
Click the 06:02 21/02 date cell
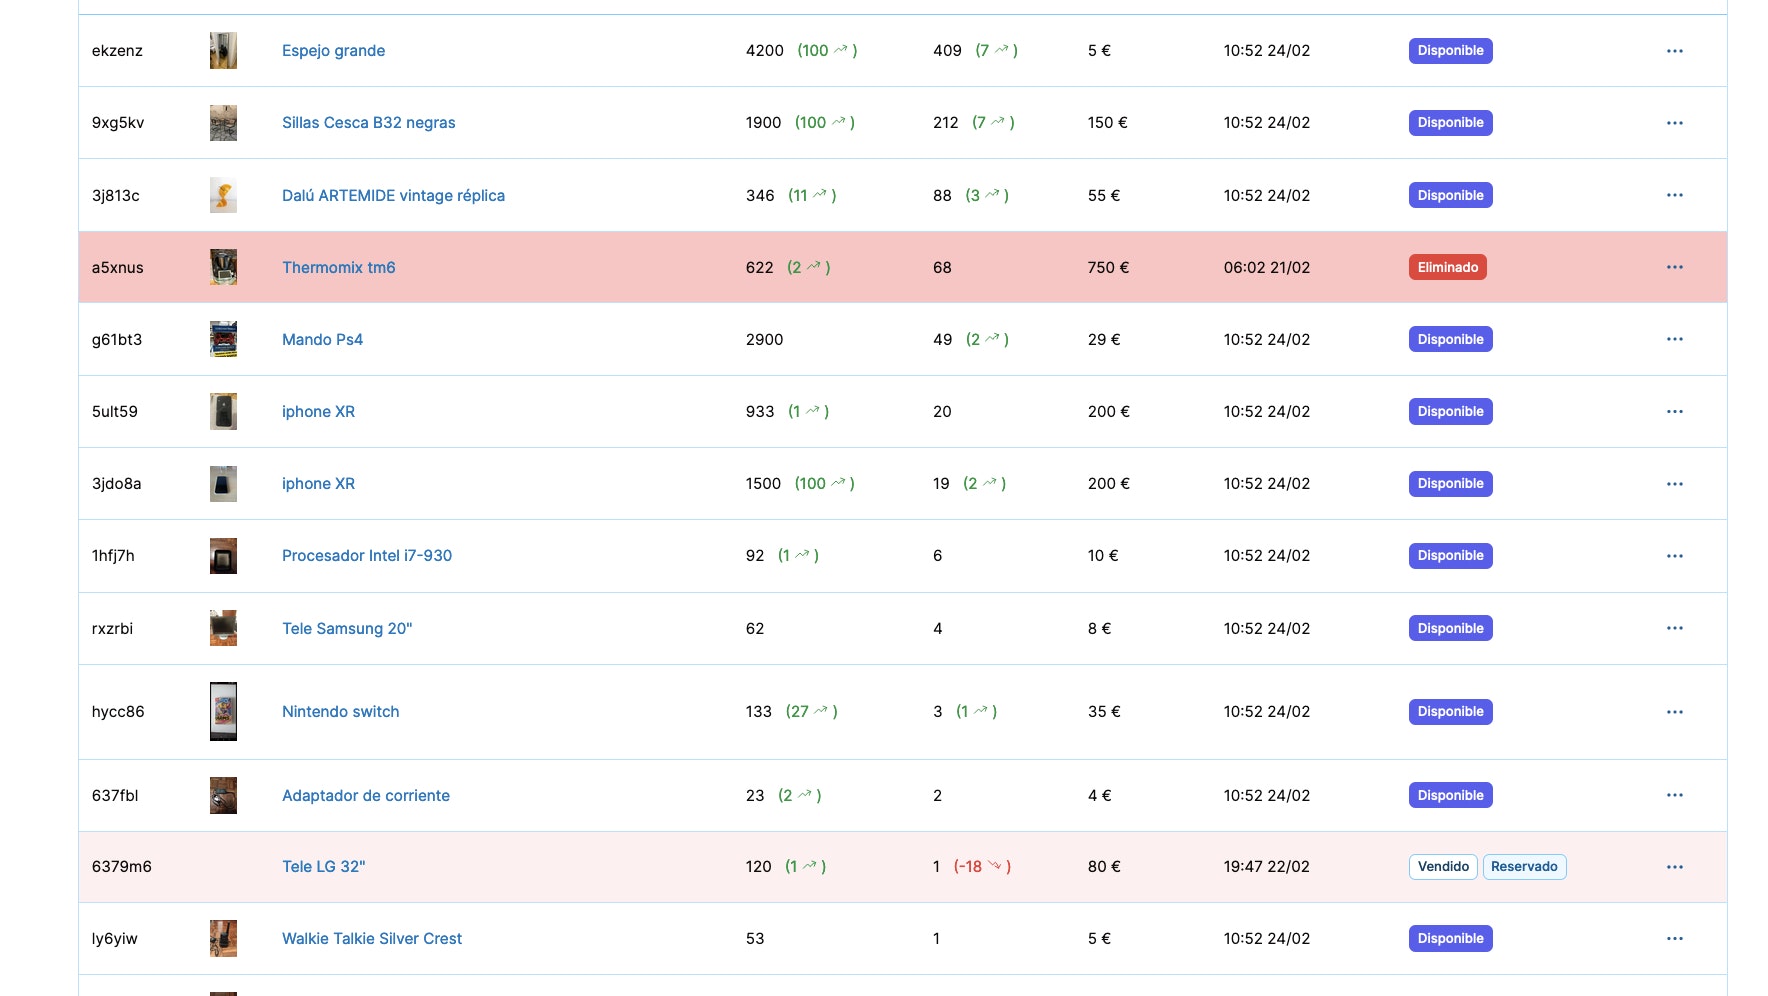click(1267, 267)
